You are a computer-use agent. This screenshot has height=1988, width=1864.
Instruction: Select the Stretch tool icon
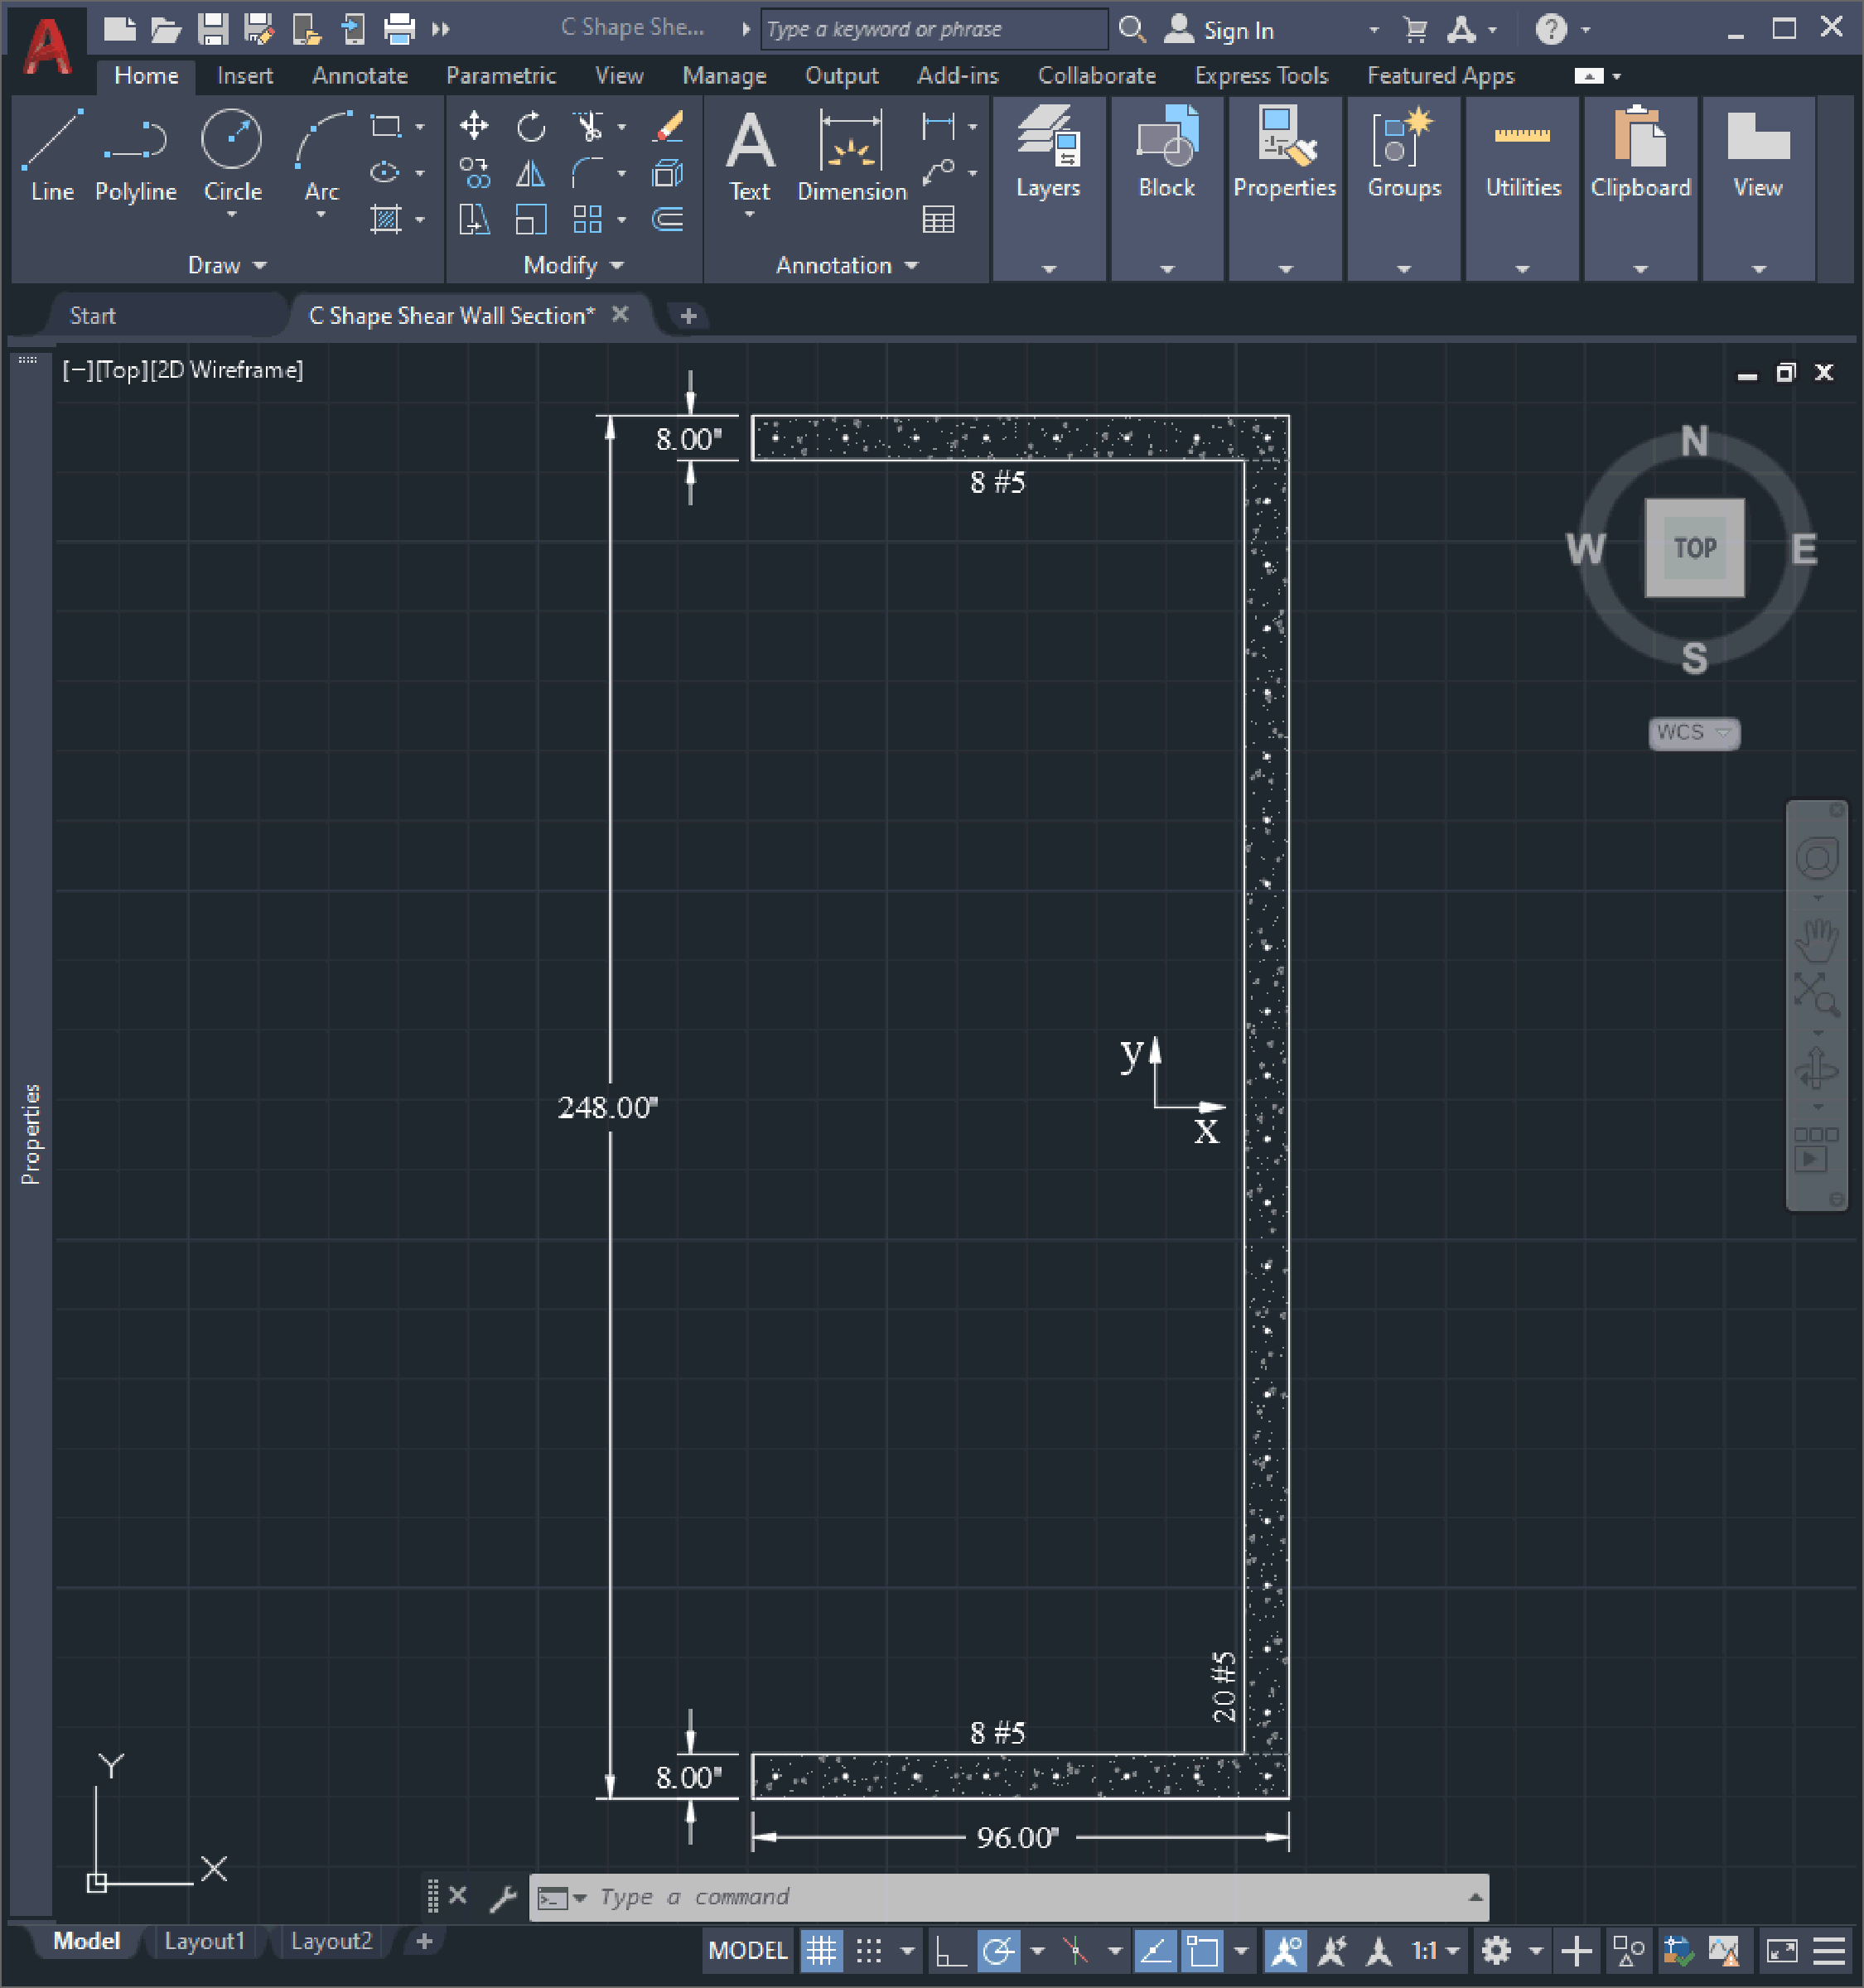[x=473, y=219]
